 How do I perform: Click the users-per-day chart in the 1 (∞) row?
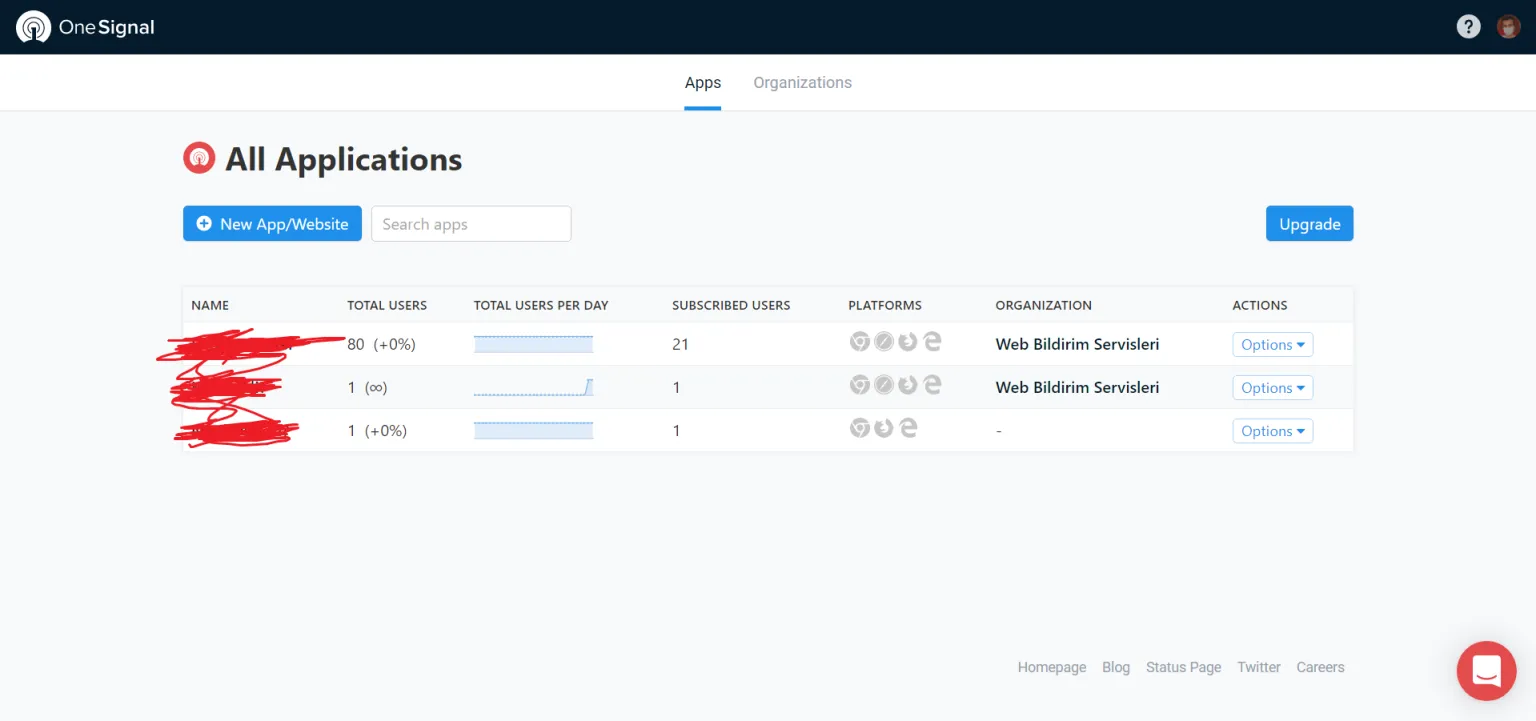(x=533, y=387)
